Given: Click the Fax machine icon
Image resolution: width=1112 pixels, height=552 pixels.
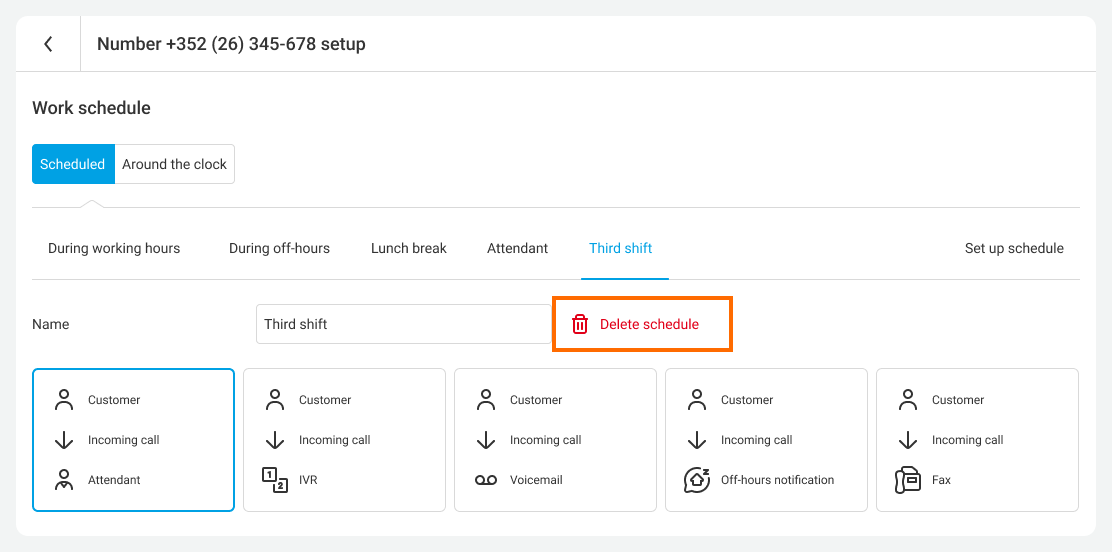Looking at the screenshot, I should coord(908,480).
